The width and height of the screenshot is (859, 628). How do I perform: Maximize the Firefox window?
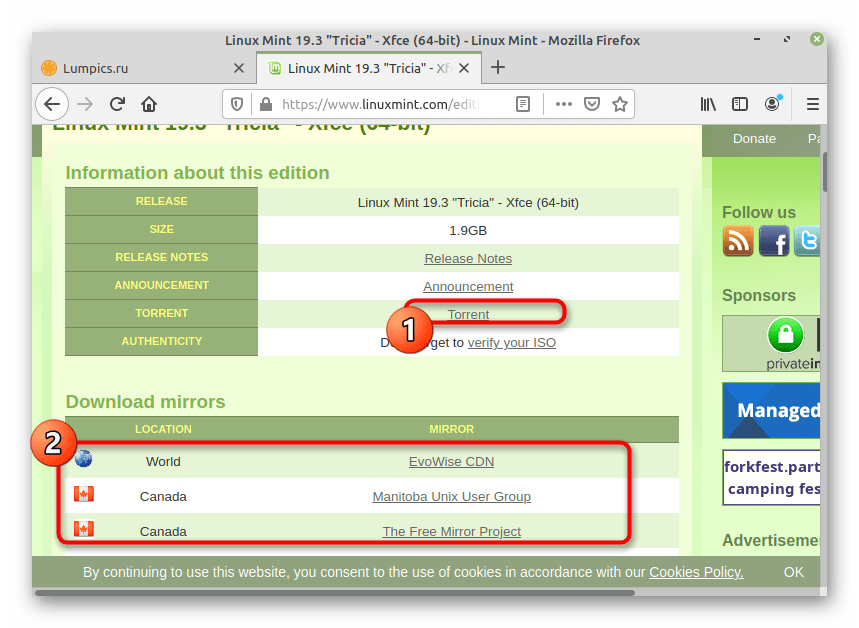(787, 39)
